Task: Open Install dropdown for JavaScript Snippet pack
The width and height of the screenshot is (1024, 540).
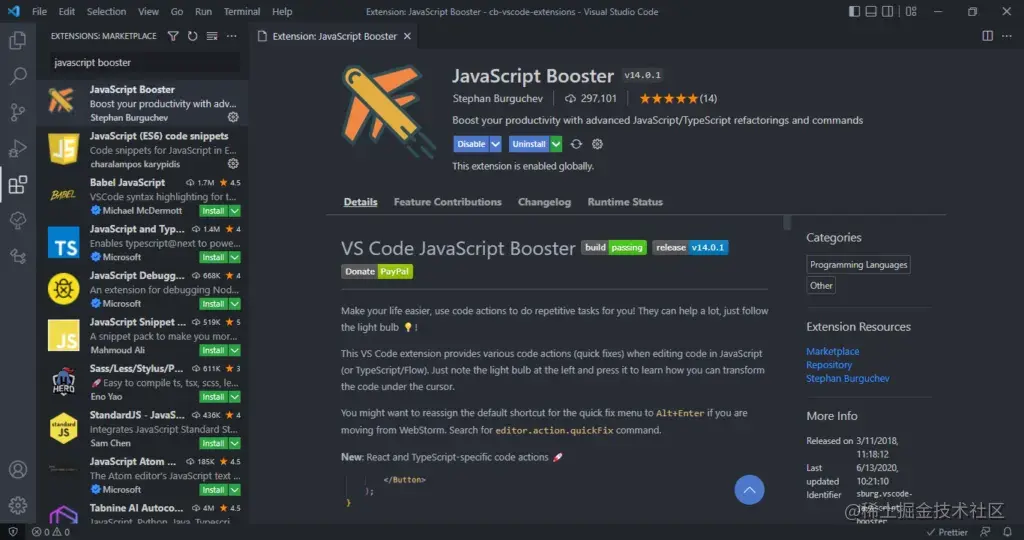Action: (x=234, y=350)
